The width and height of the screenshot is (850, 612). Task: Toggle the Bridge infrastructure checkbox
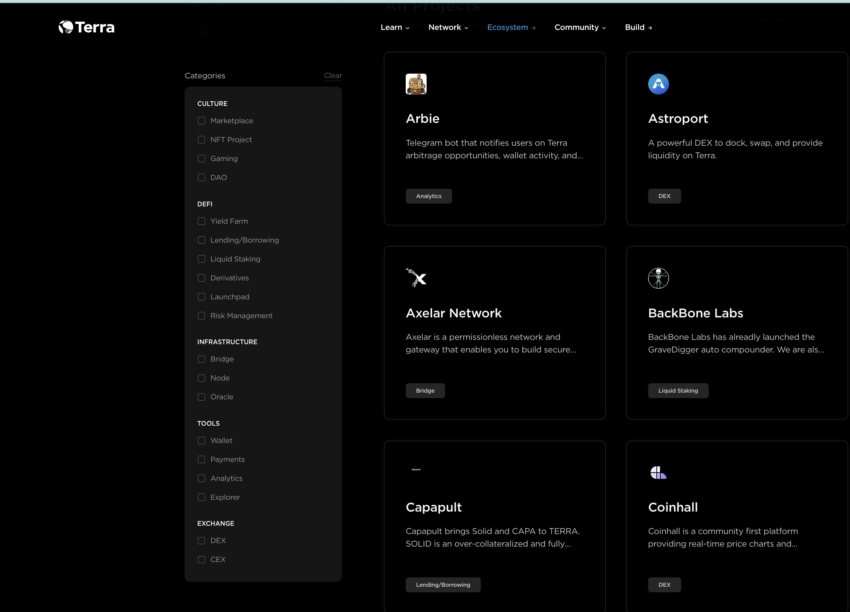tap(201, 359)
